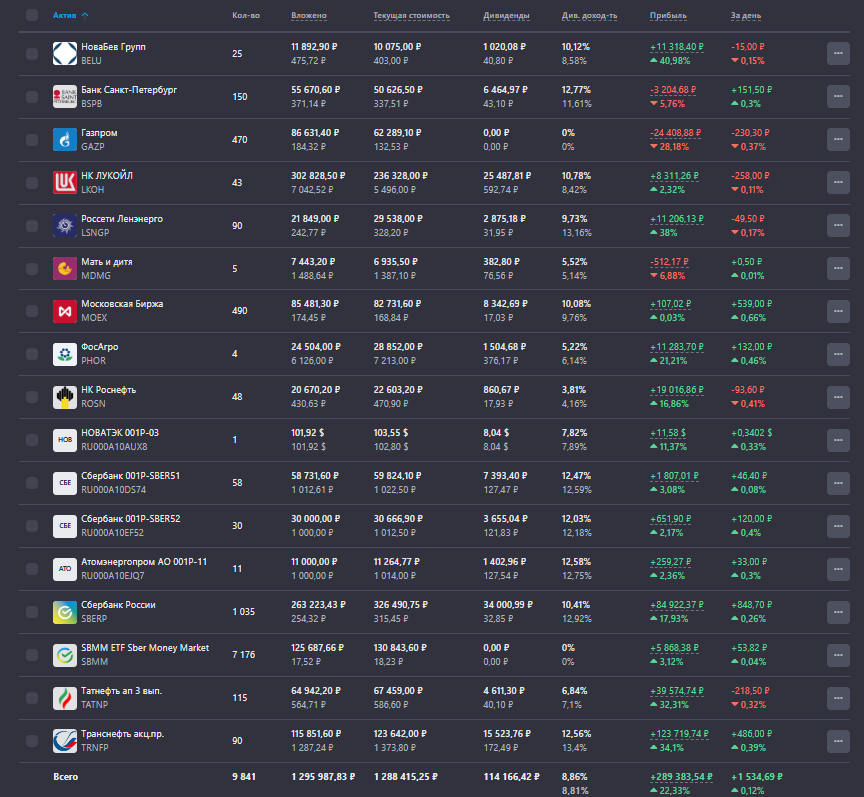Select the НК ЛУКОЙЛ asset name
The height and width of the screenshot is (797, 864).
click(x=107, y=176)
